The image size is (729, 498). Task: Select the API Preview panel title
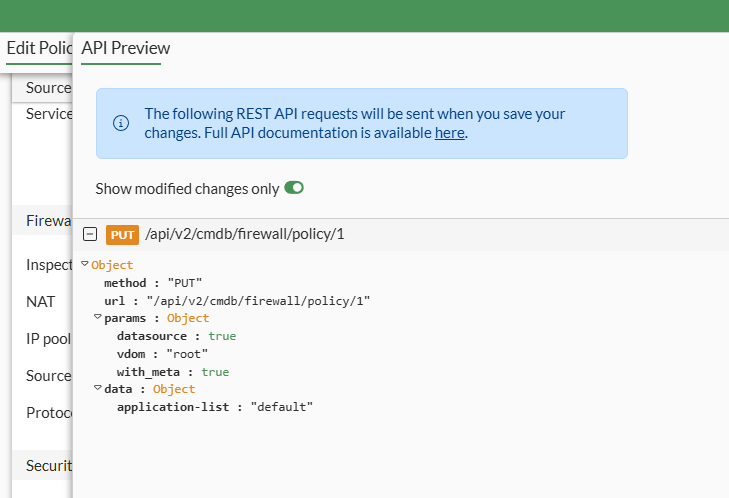(x=126, y=48)
